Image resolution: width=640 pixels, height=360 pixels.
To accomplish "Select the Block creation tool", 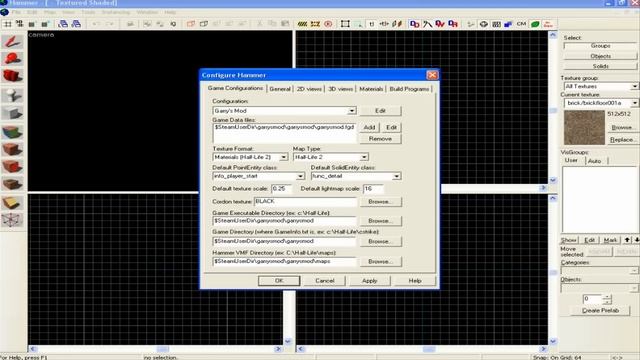I will pos(12,113).
